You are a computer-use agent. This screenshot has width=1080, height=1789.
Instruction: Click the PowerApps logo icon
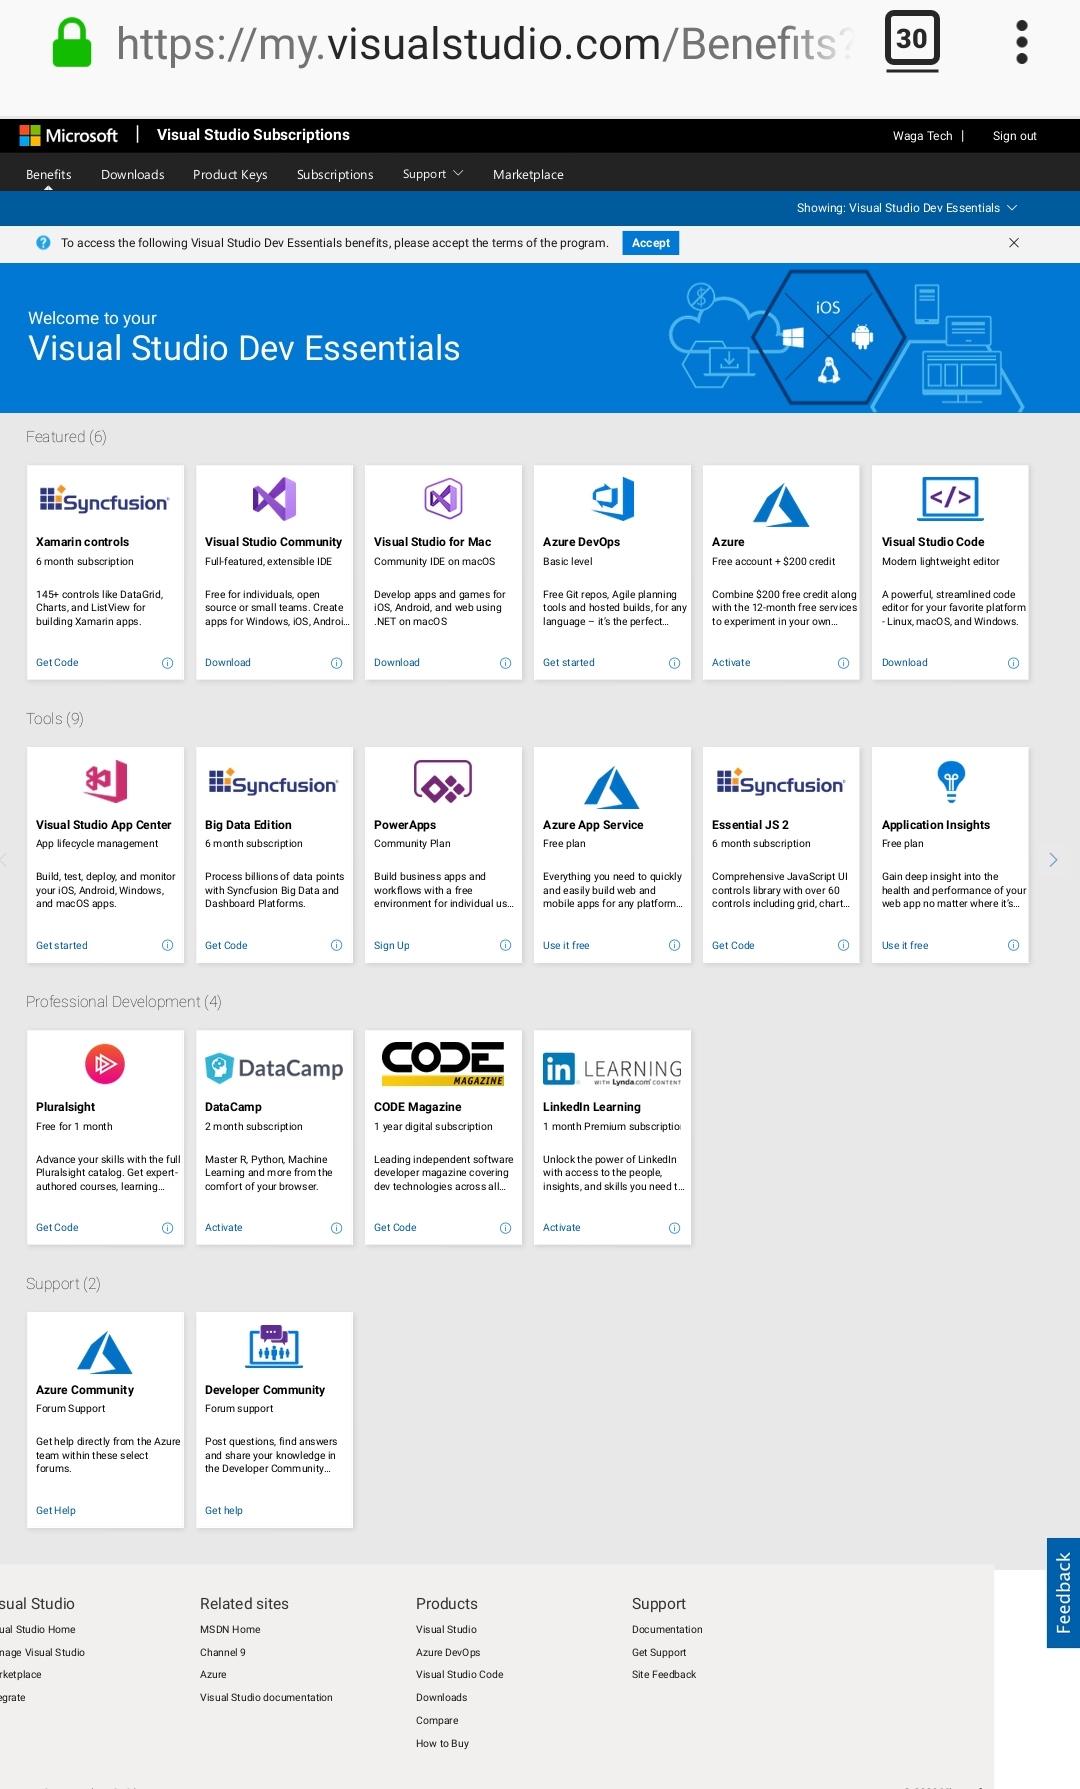[443, 781]
